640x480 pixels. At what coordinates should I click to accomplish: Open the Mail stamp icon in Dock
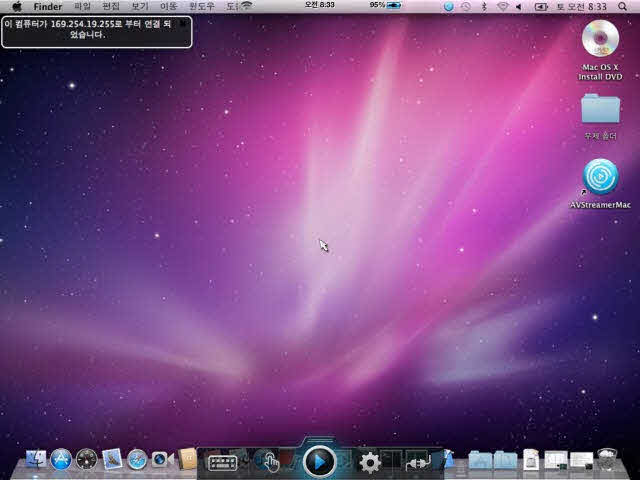[112, 459]
